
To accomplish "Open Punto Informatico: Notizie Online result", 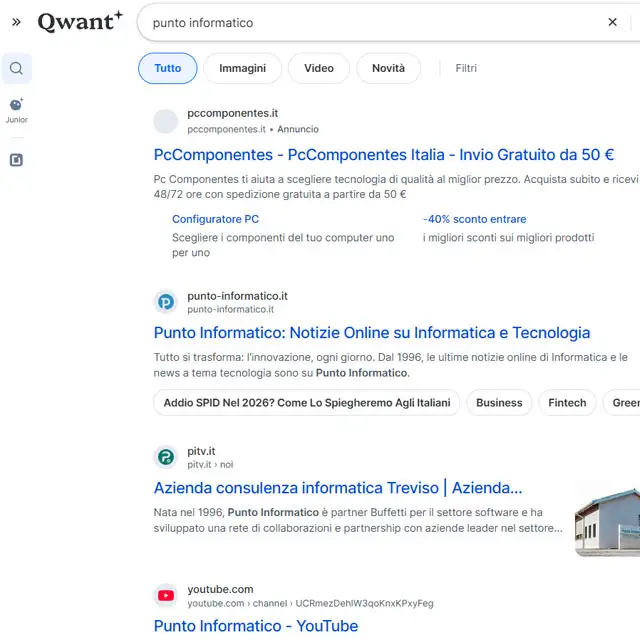I will 372,333.
